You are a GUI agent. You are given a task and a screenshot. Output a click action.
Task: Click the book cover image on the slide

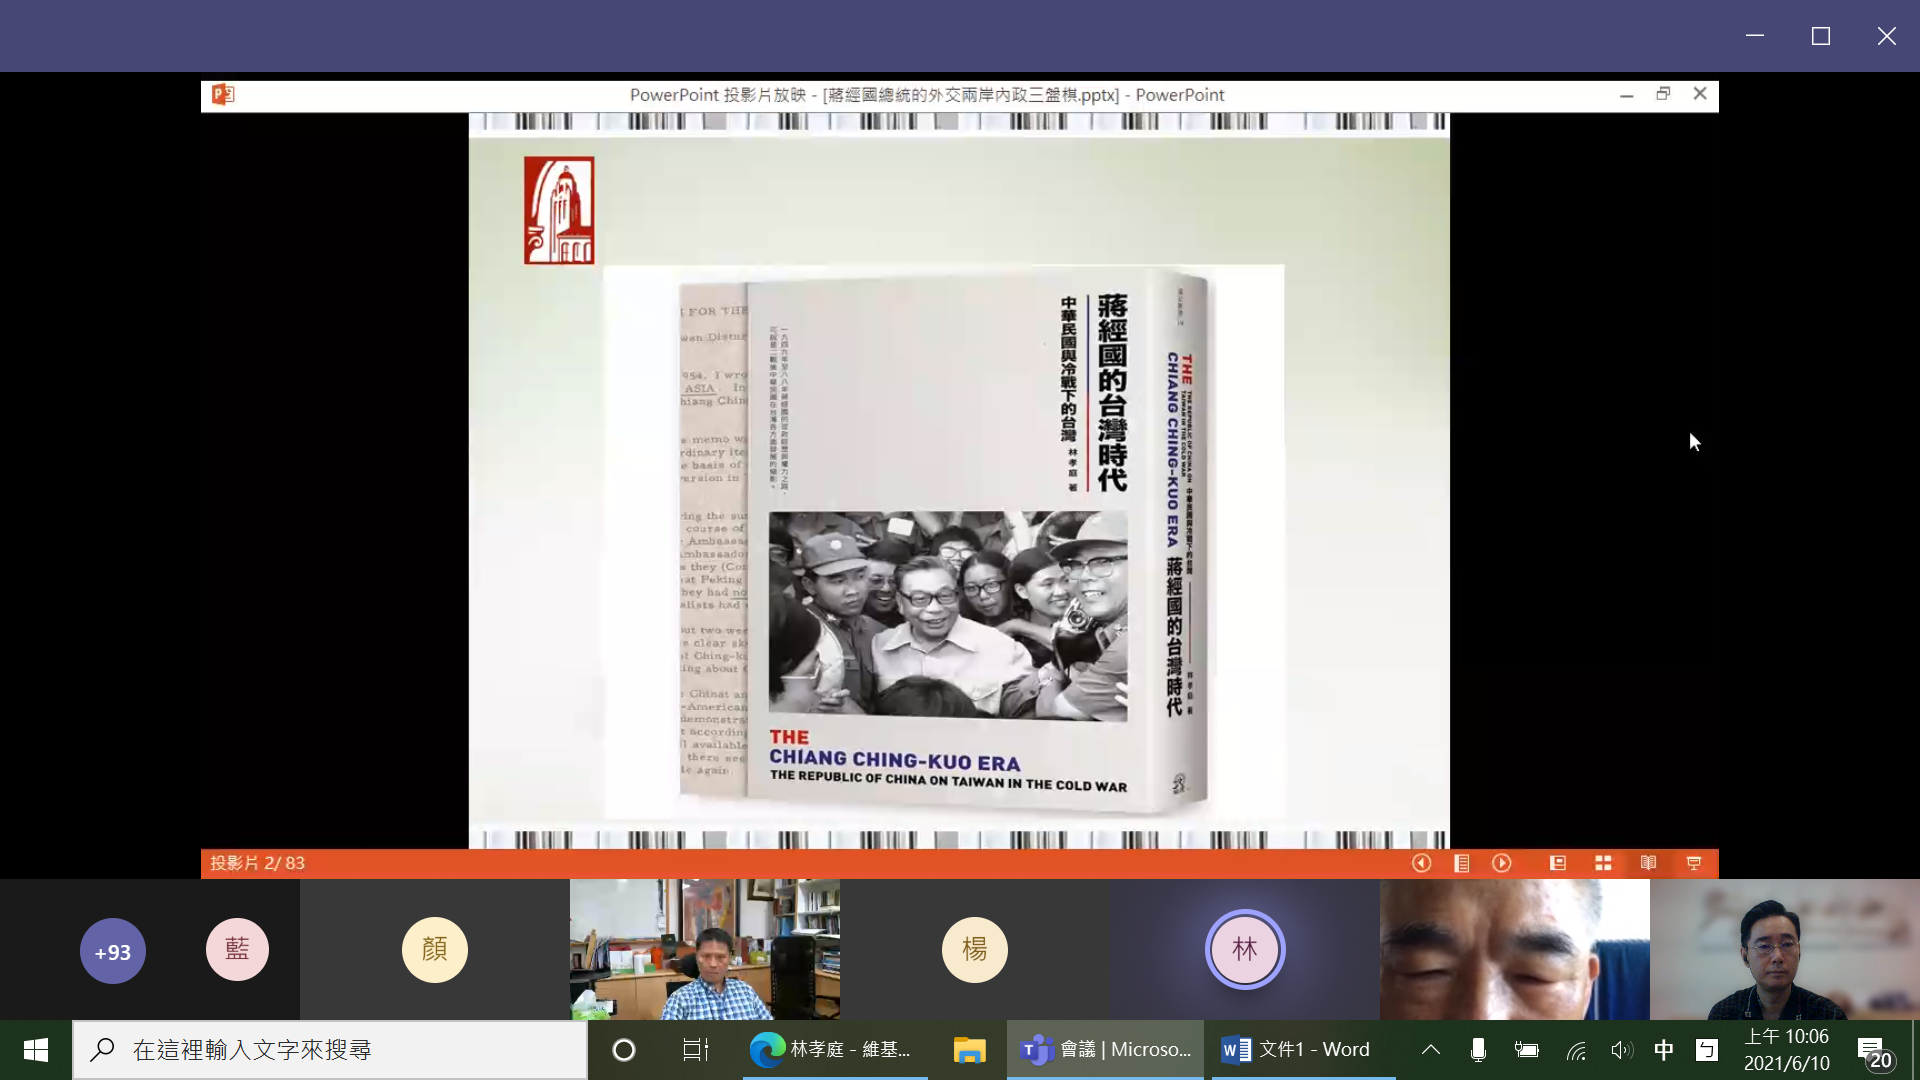[x=943, y=541]
